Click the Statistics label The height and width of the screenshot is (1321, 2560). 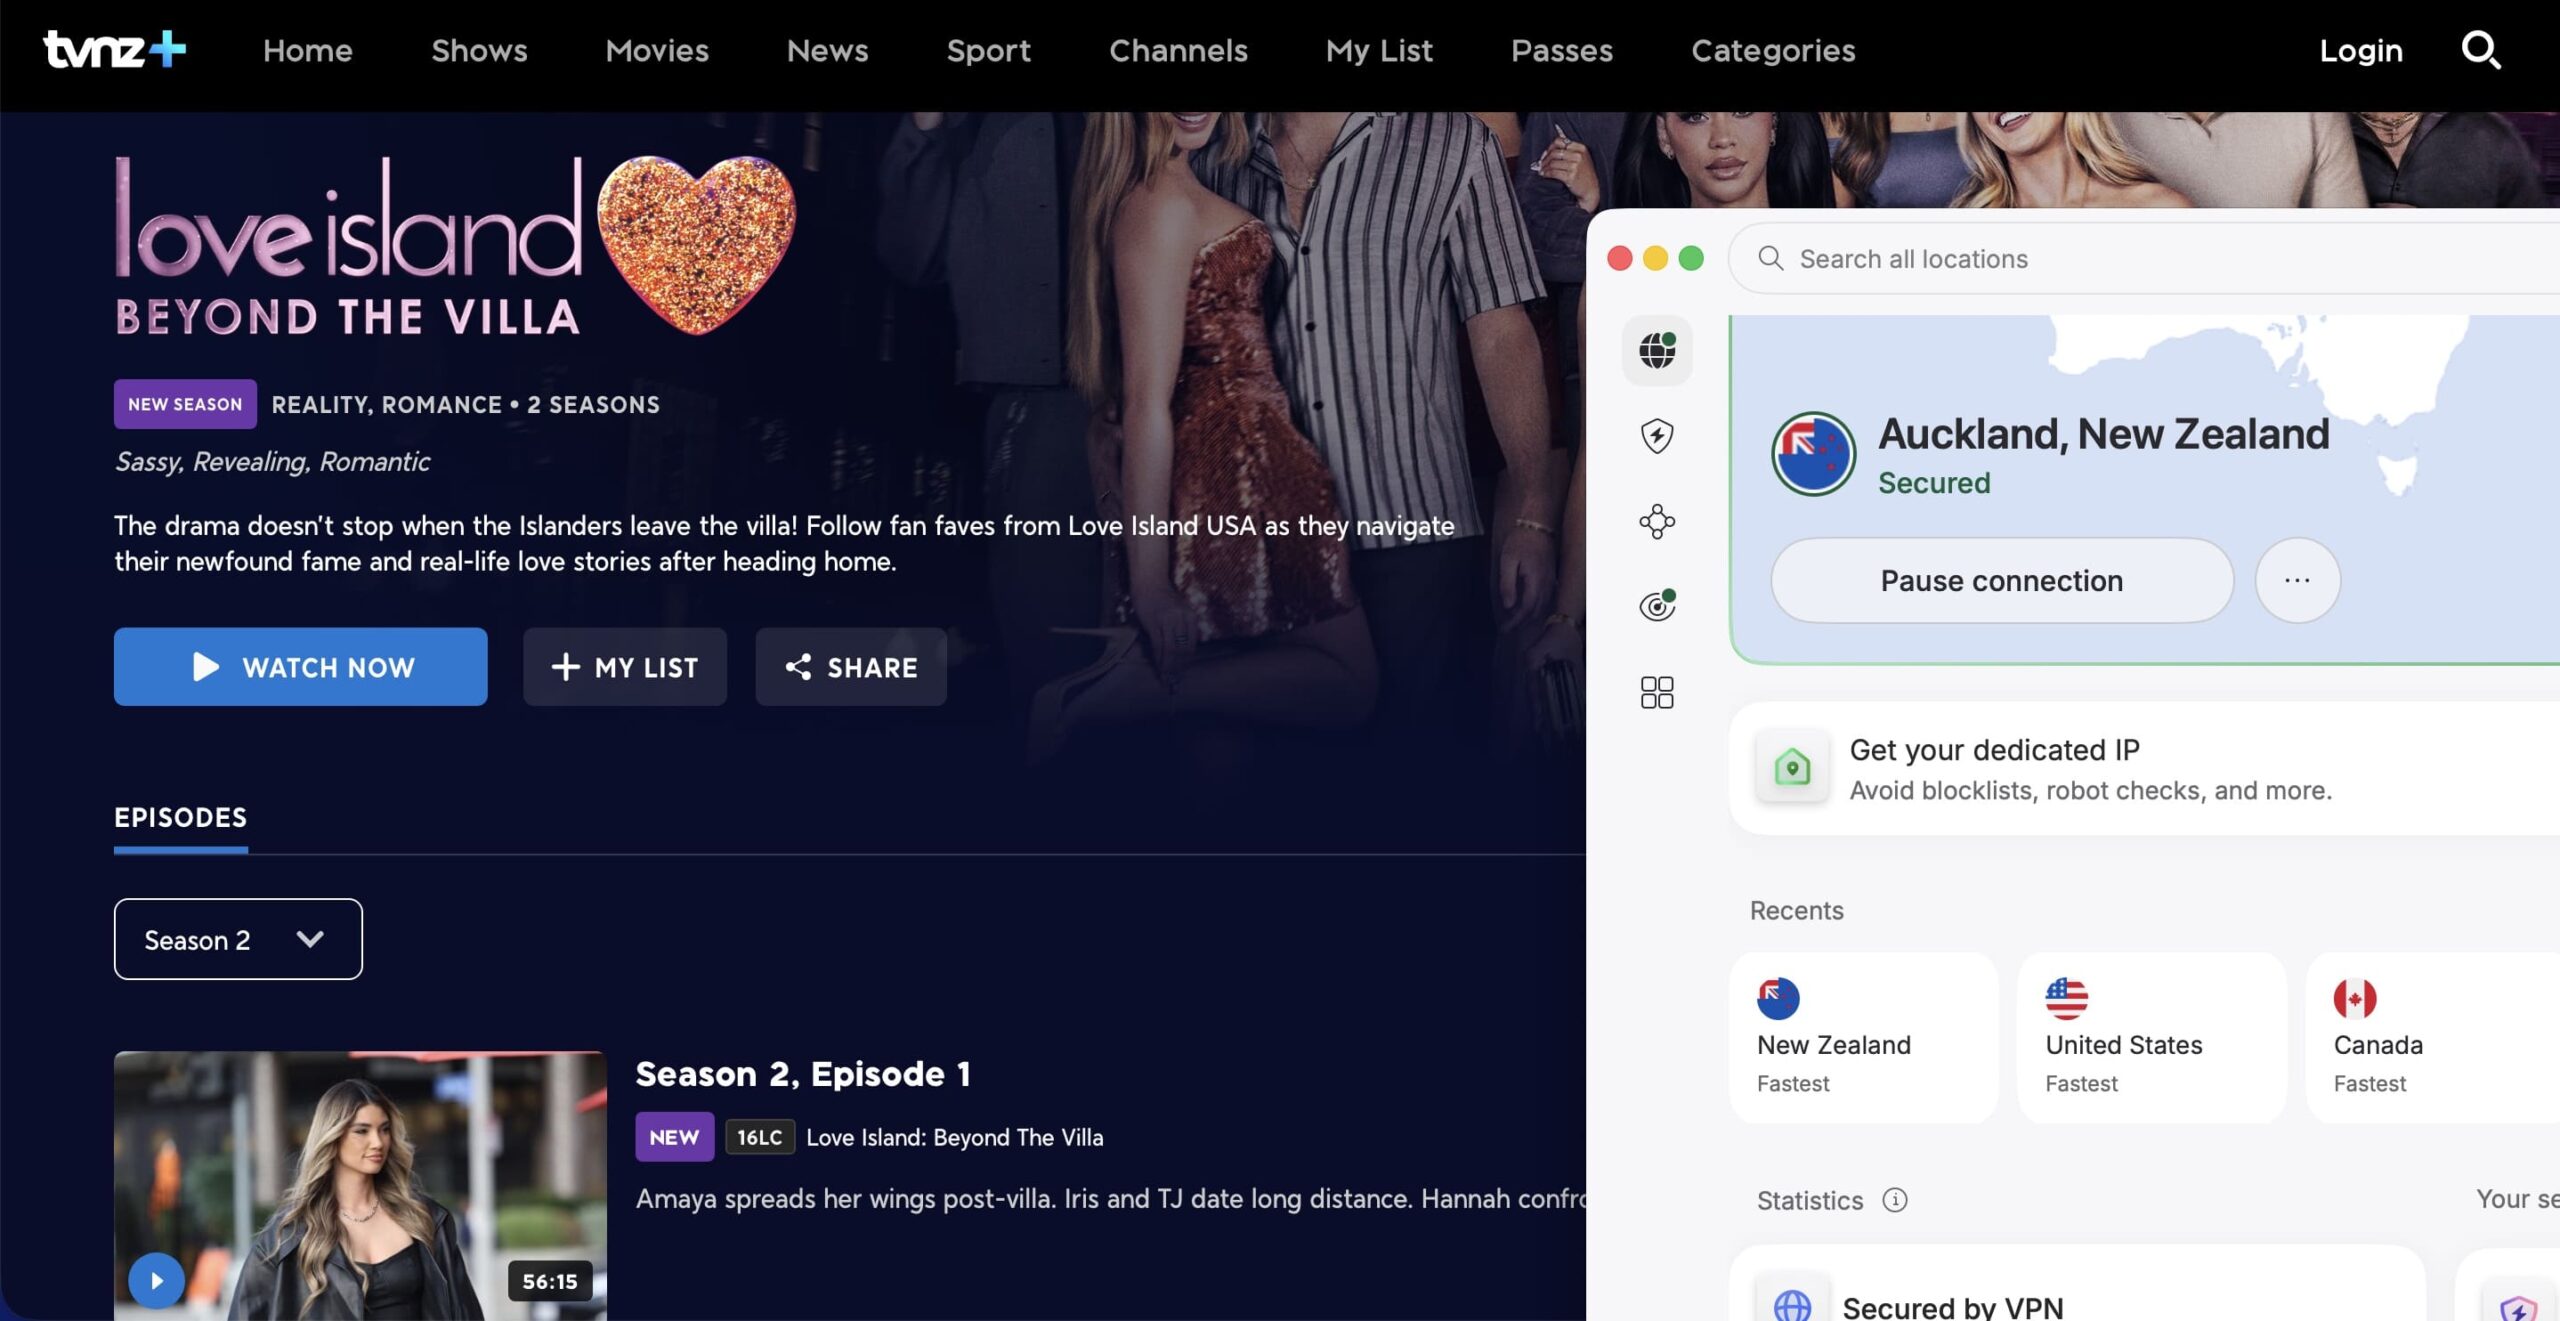(1810, 1200)
